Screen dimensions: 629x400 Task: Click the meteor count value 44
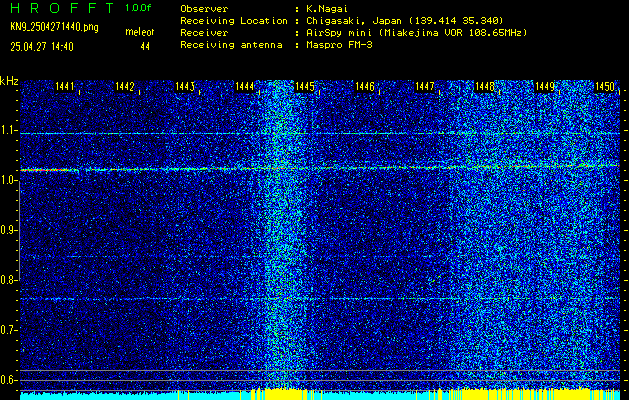145,47
